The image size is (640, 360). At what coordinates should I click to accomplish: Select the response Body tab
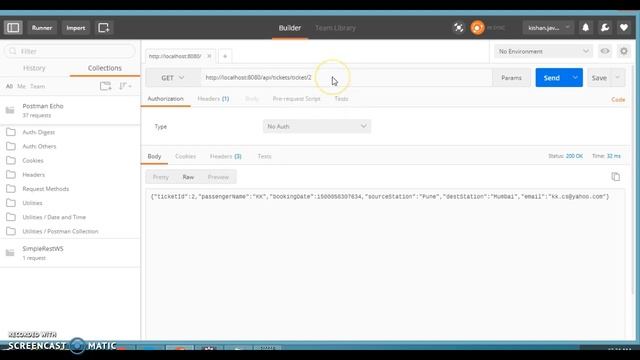(154, 156)
